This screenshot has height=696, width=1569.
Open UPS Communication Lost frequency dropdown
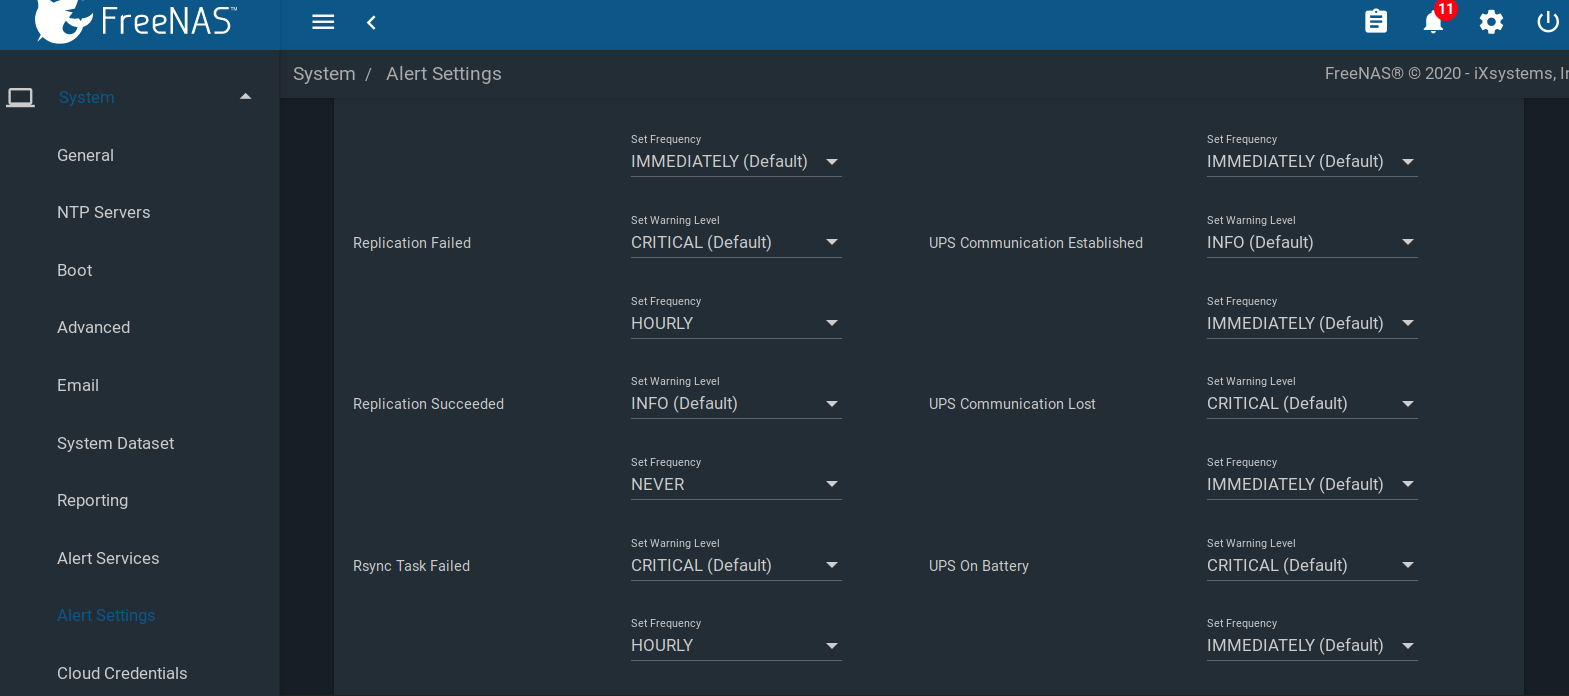1312,484
